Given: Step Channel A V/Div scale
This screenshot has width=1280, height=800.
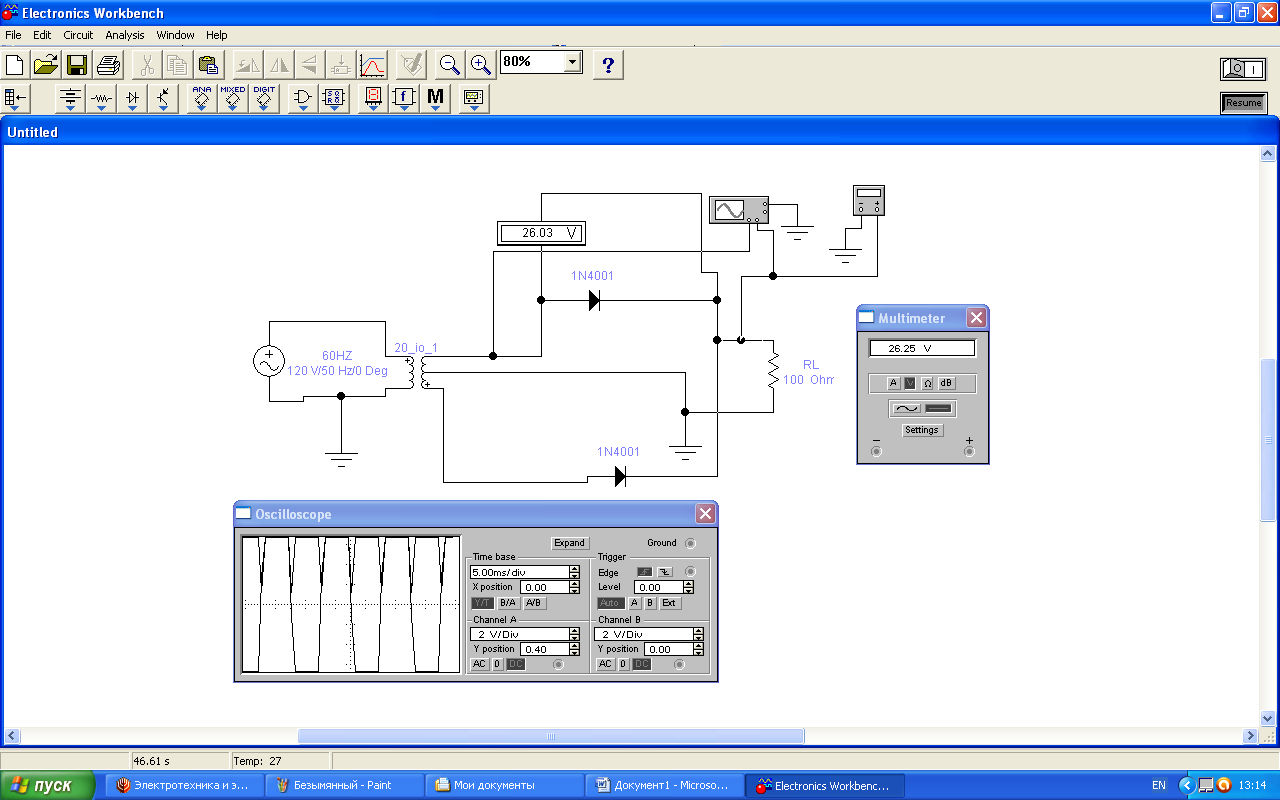Looking at the screenshot, I should pos(574,634).
